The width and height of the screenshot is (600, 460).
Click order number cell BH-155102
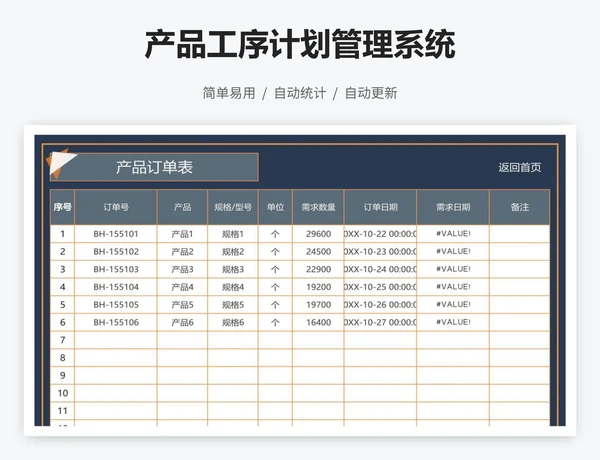click(x=116, y=251)
